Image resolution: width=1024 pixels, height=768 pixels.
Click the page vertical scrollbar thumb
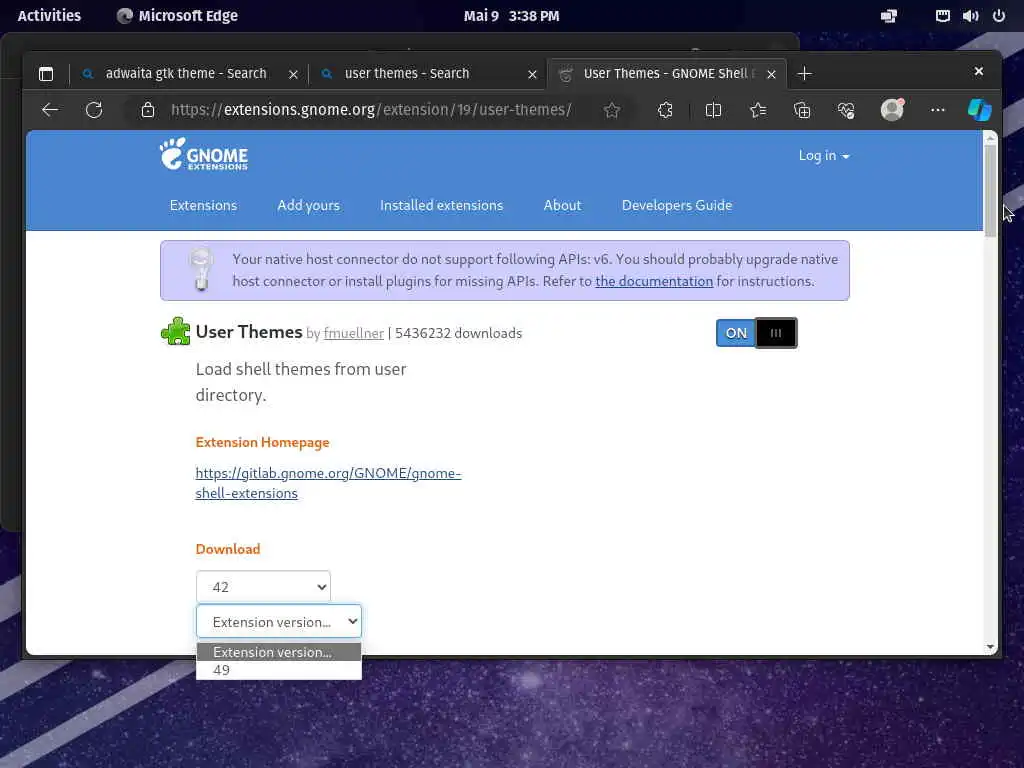[990, 191]
